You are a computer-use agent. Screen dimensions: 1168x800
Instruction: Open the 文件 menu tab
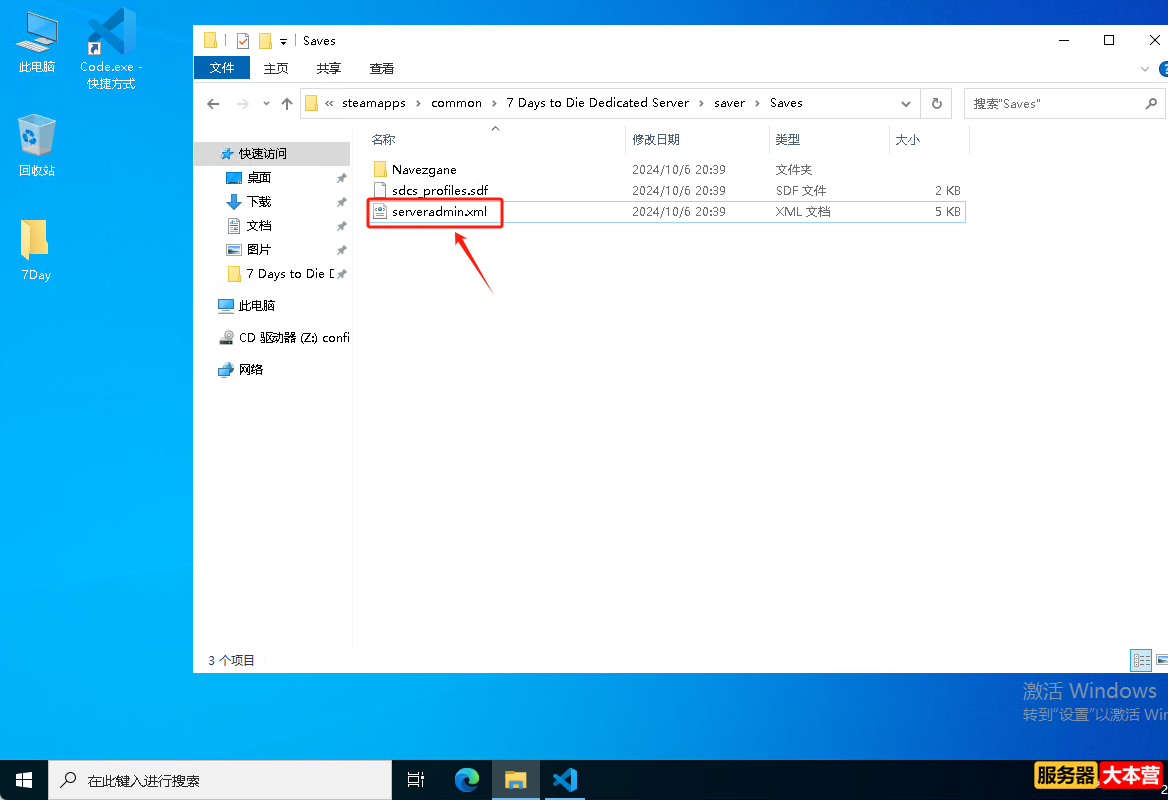[221, 68]
